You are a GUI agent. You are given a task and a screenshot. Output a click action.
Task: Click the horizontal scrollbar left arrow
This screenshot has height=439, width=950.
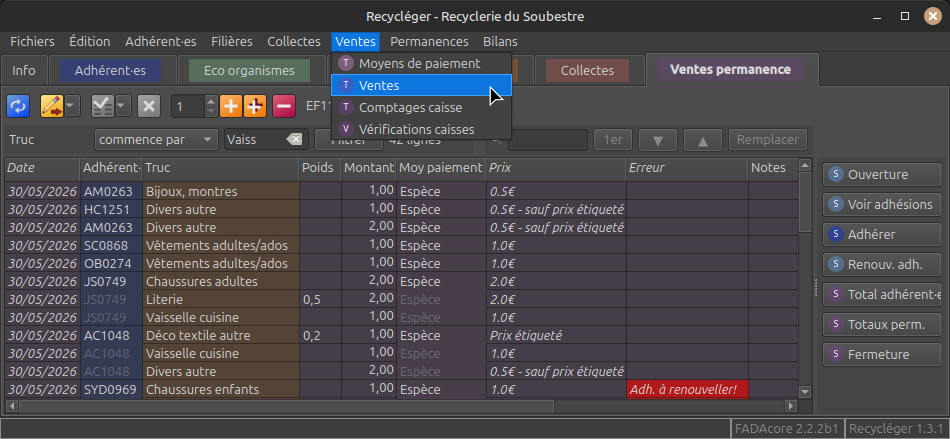(12, 405)
